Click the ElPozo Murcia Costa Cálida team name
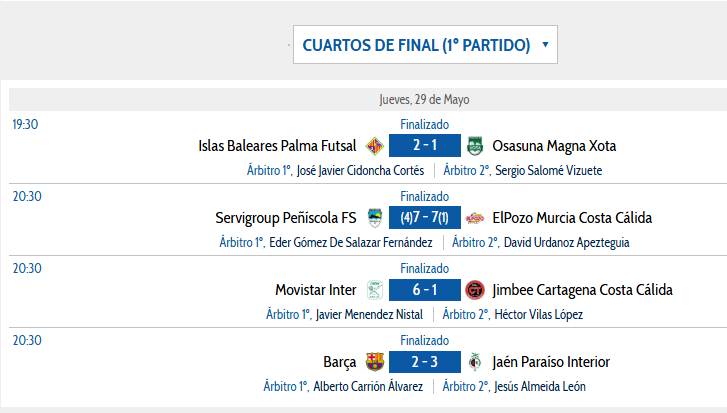727x413 pixels. (x=572, y=218)
